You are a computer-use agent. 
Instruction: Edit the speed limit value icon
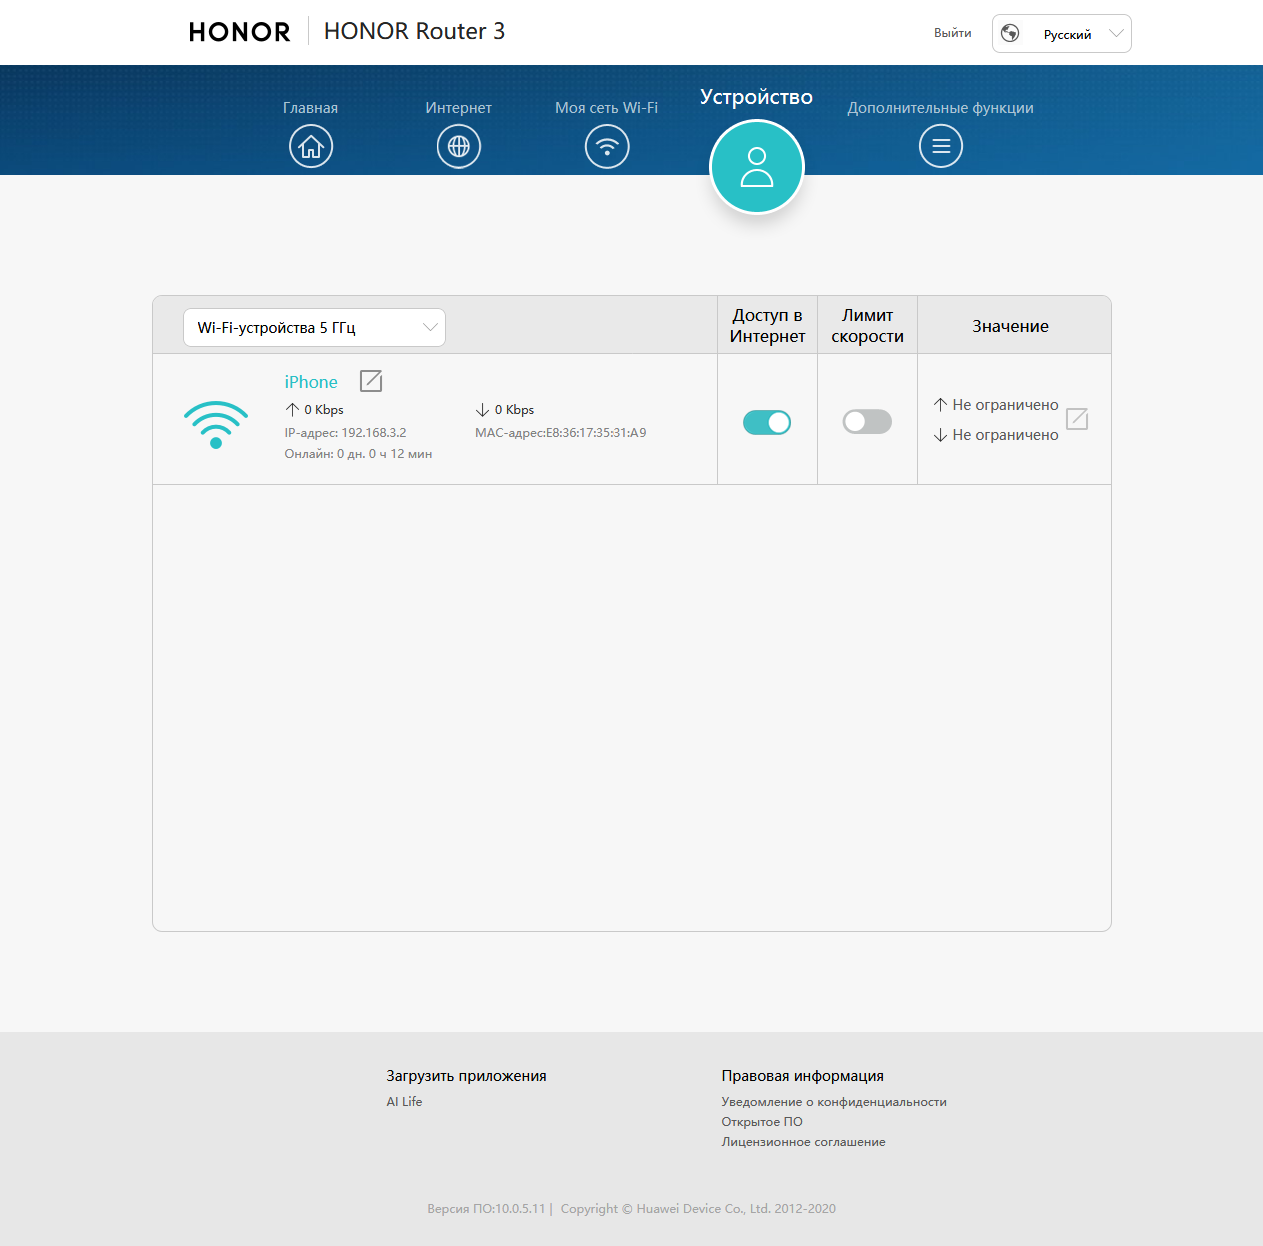(x=1077, y=419)
